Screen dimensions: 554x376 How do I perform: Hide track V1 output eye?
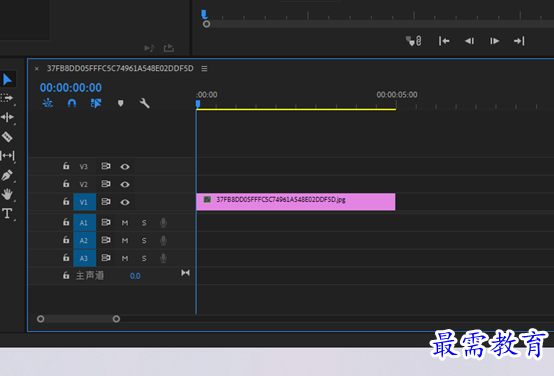tap(125, 202)
